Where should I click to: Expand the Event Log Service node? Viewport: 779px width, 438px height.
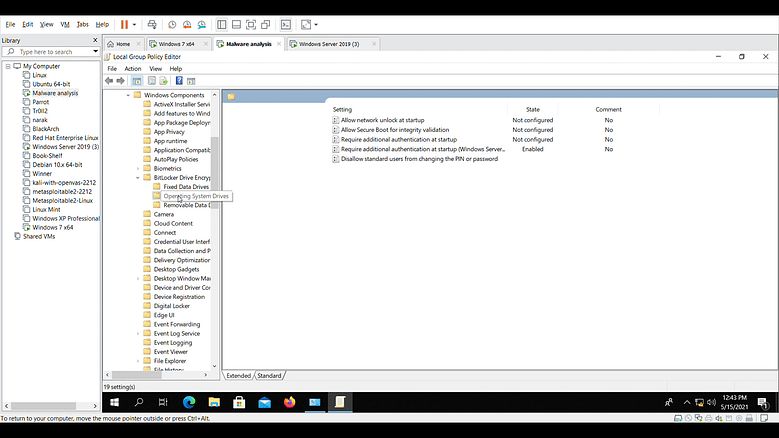(138, 334)
